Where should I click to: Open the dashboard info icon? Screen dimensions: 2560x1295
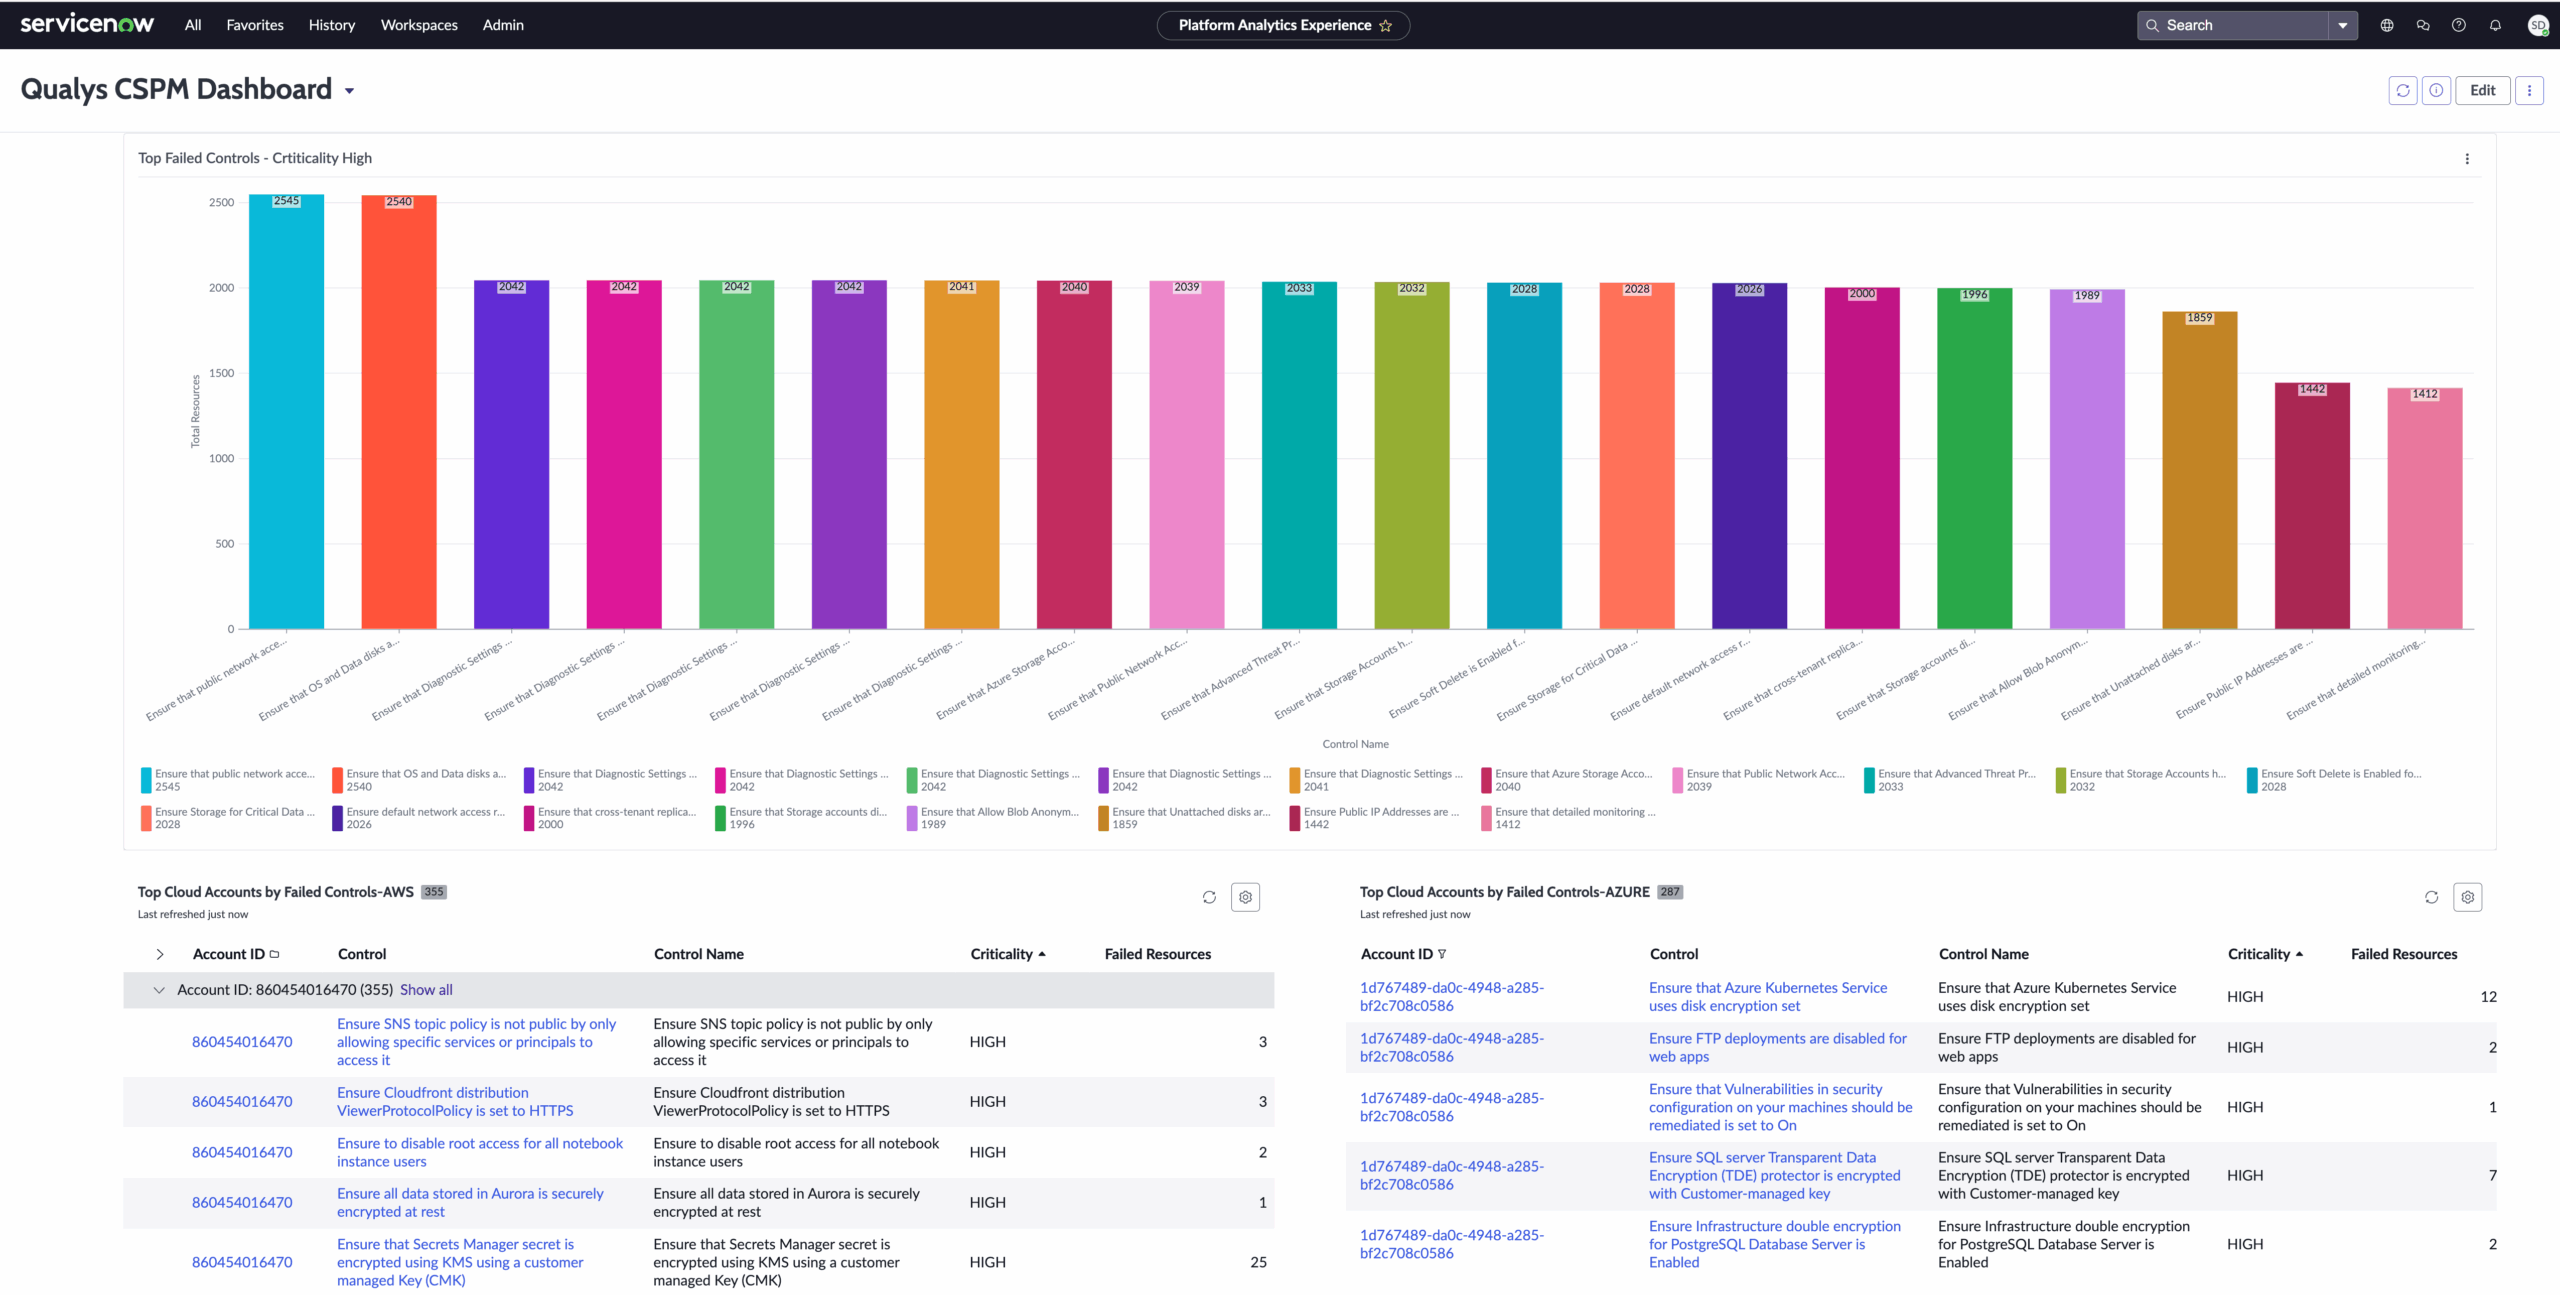point(2436,90)
